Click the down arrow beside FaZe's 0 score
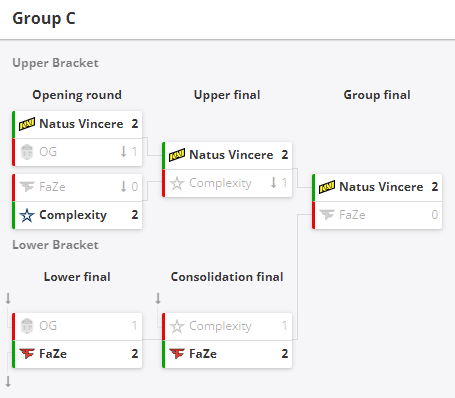Screen dimensions: 455x398 coord(124,186)
